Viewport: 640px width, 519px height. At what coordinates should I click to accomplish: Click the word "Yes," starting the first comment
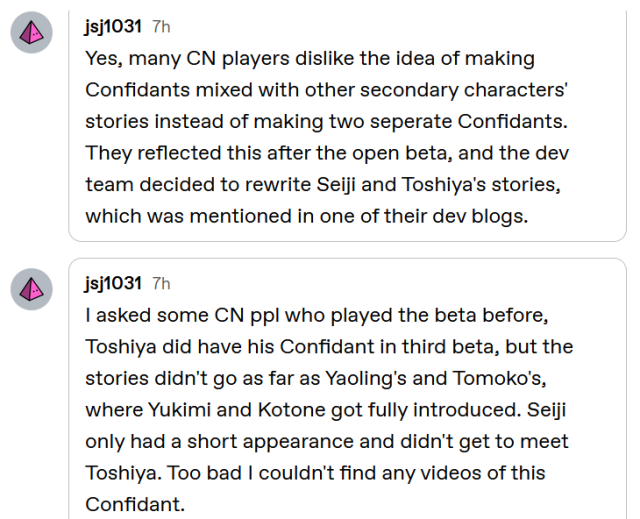(x=104, y=59)
